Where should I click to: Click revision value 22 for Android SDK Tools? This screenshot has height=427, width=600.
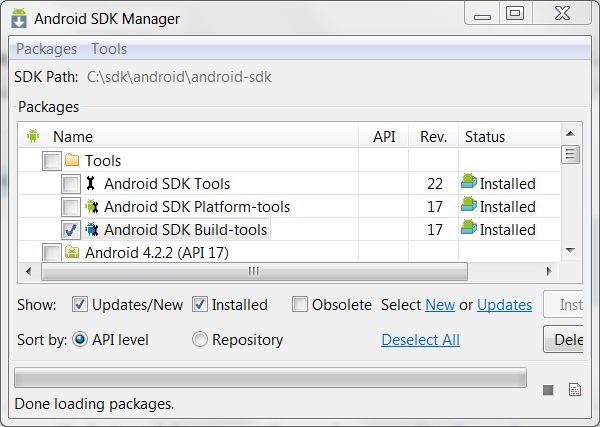tap(435, 184)
